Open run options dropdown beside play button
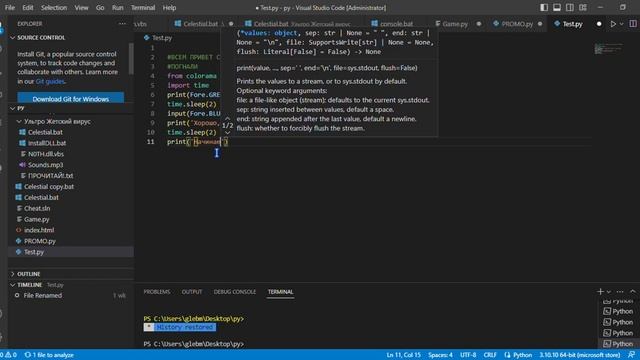The image size is (640, 360). [621, 24]
